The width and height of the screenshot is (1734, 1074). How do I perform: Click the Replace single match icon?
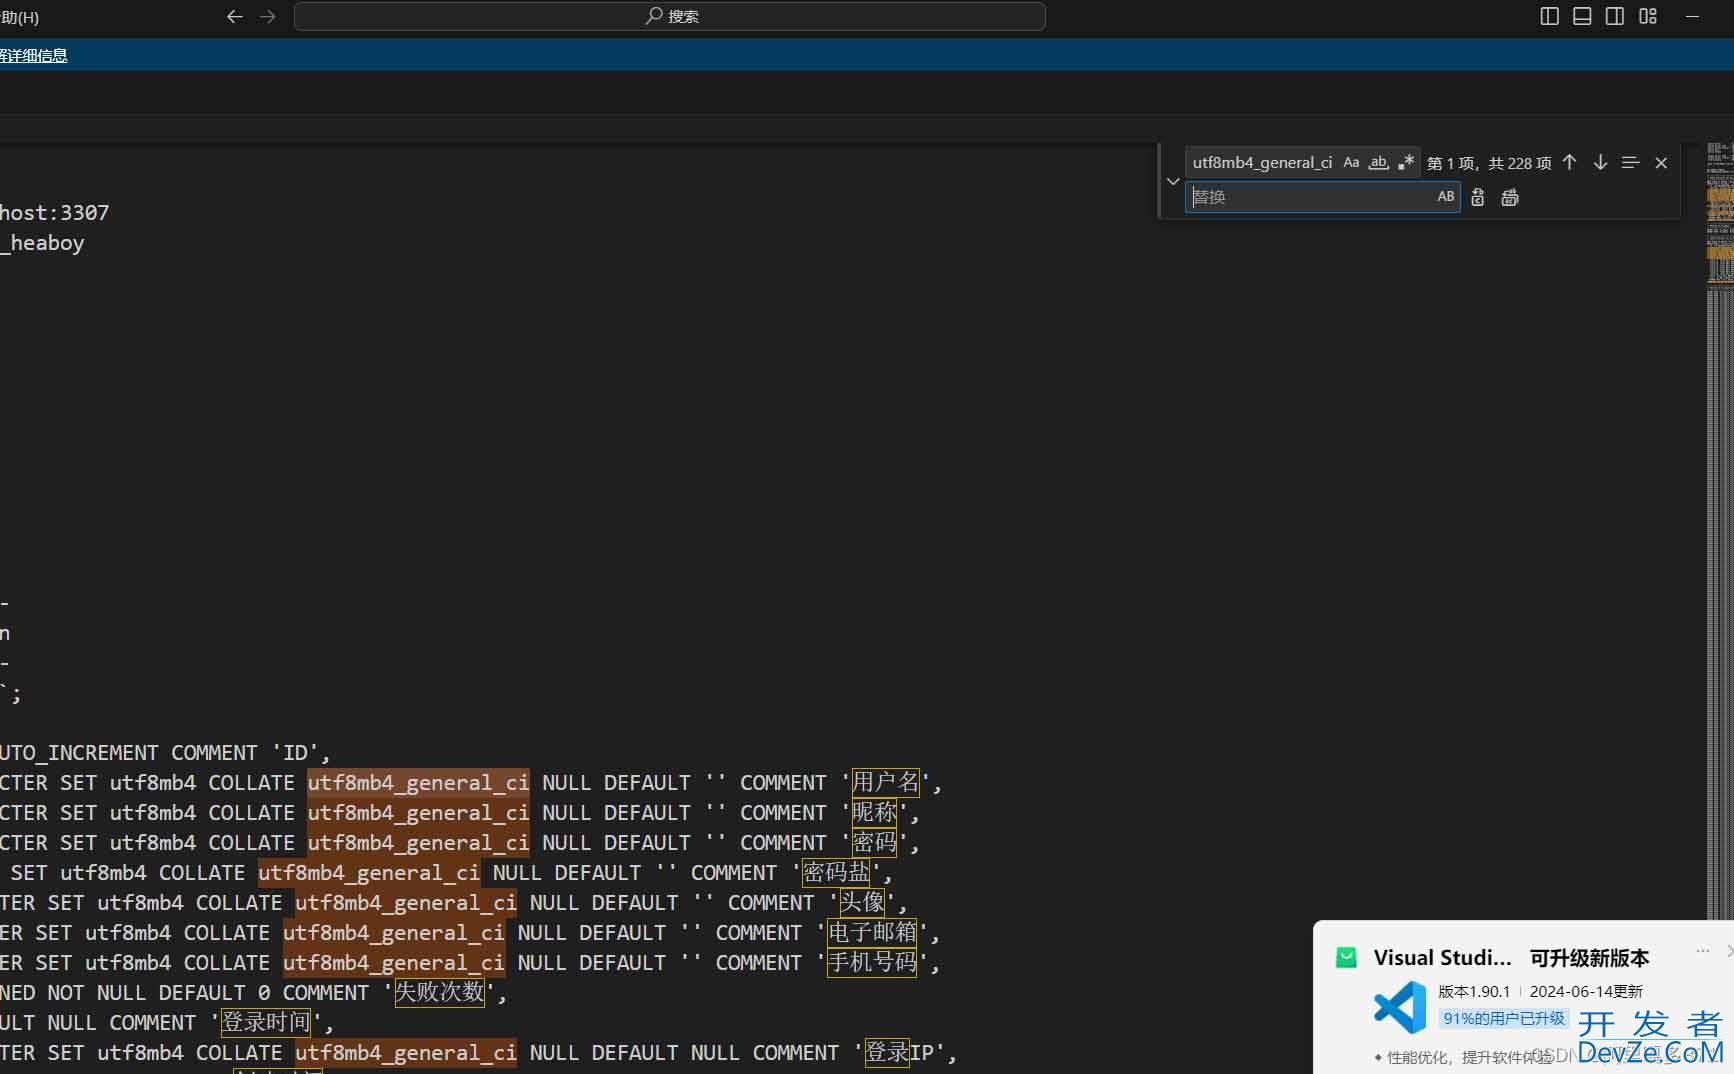pyautogui.click(x=1478, y=197)
